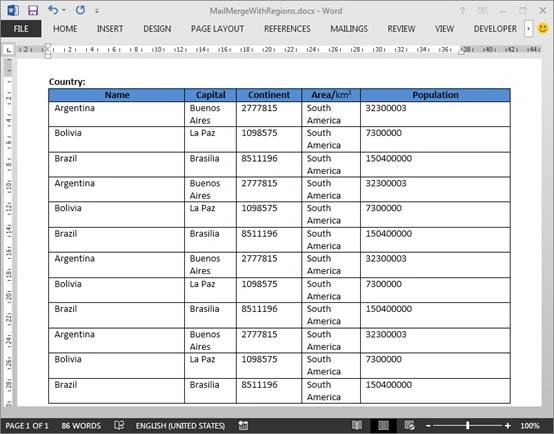
Task: Click the Country: heading text
Action: [x=67, y=82]
